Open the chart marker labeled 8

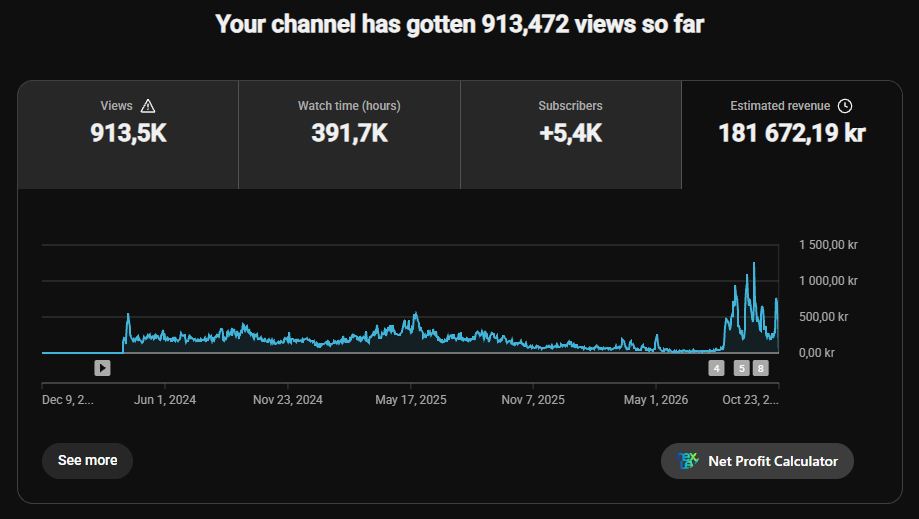click(x=760, y=368)
